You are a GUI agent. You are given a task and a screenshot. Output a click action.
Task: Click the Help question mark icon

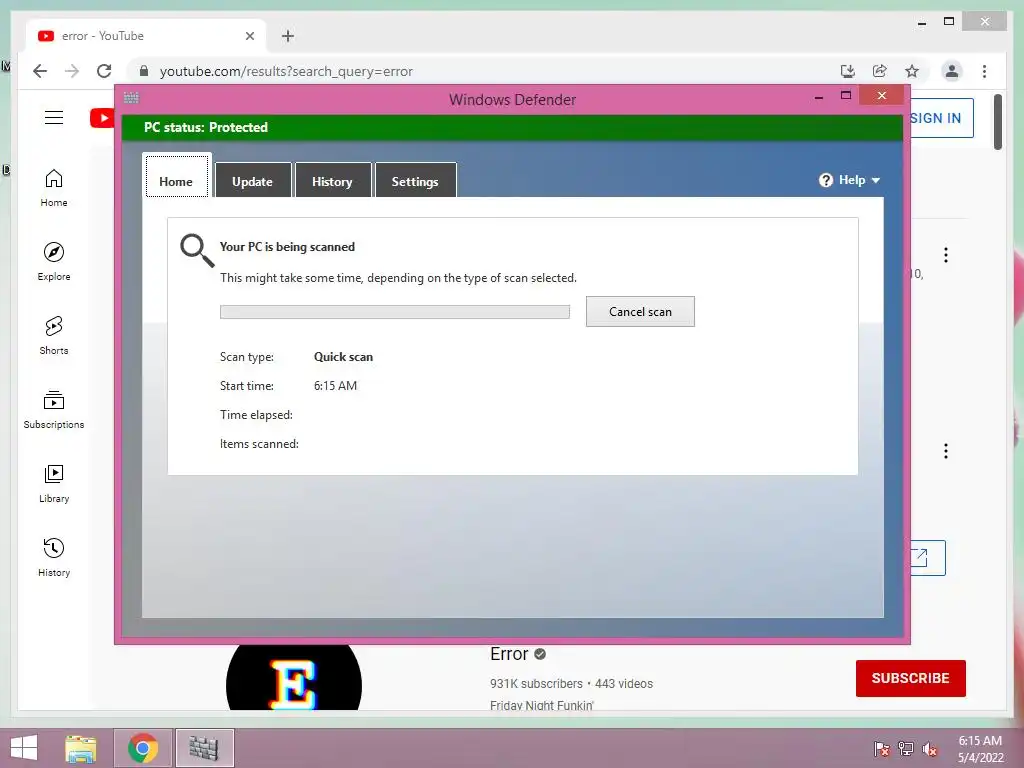click(x=825, y=180)
